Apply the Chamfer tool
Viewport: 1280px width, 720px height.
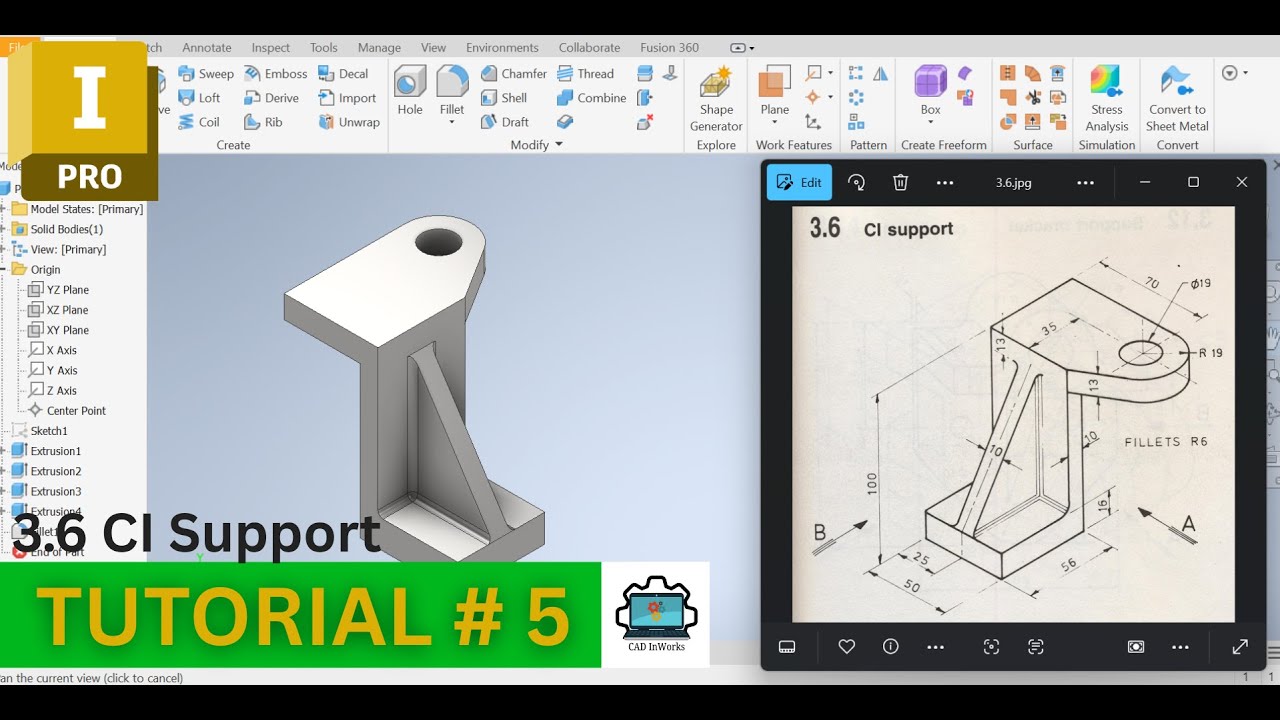514,73
